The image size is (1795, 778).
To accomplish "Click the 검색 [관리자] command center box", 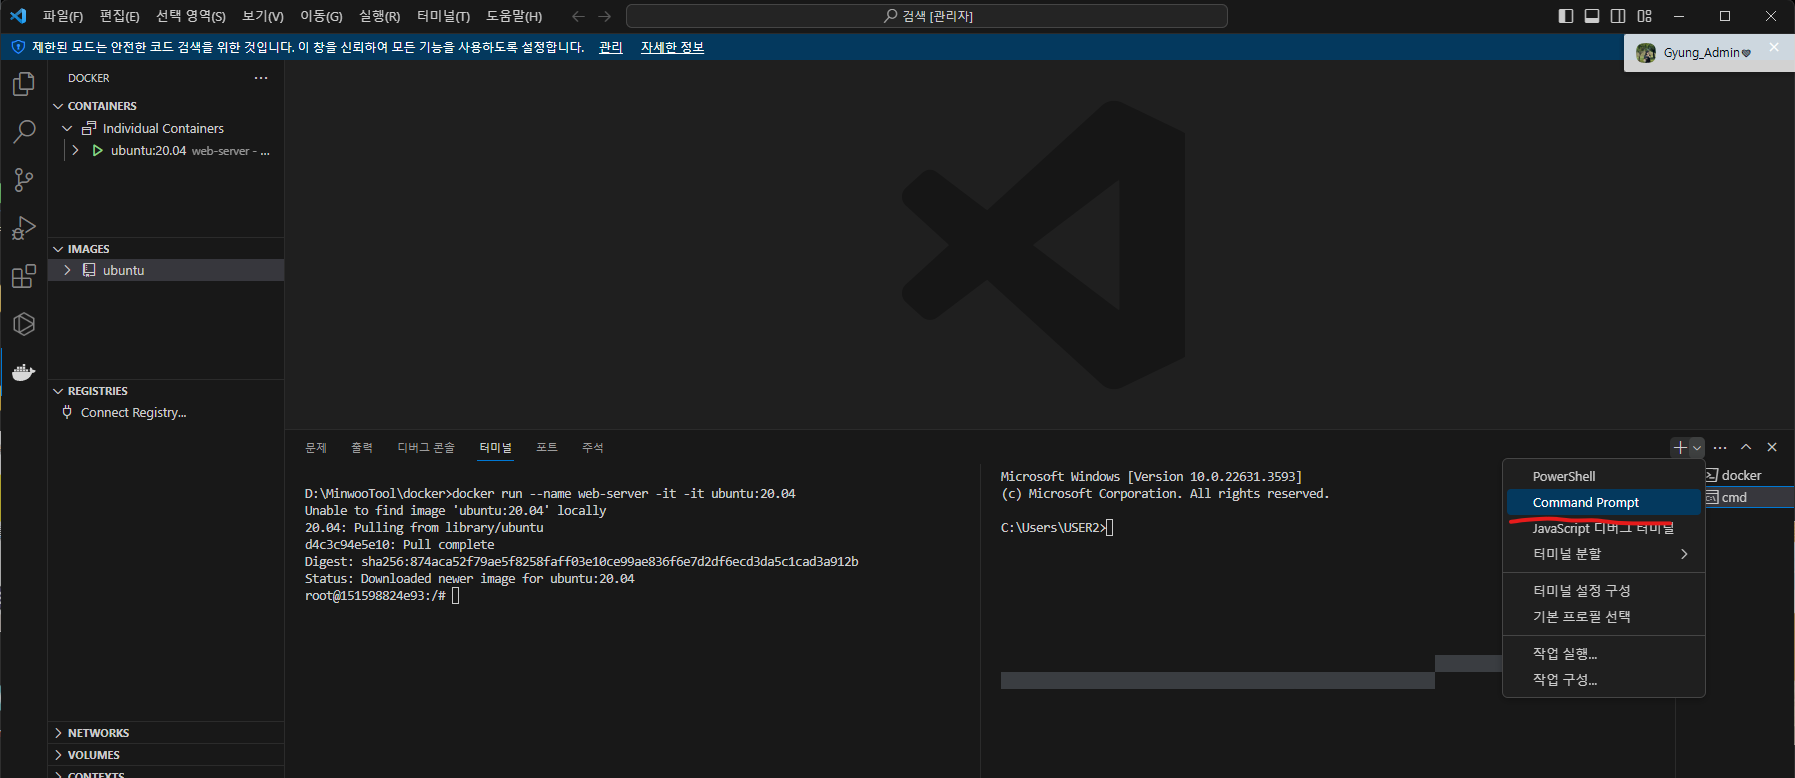I will [927, 16].
